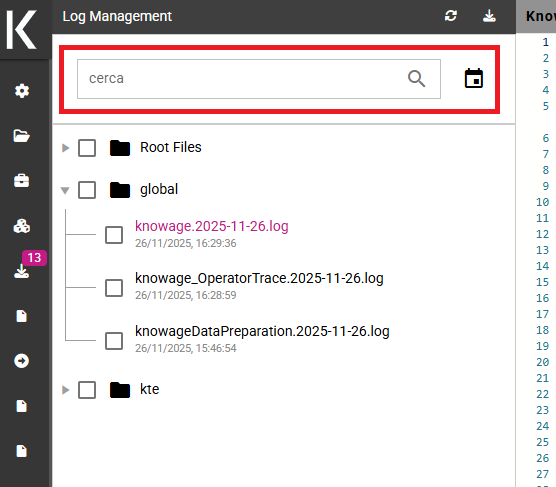The image size is (556, 487).
Task: Click timestamp 26/11/2025, 16:28:59
Action: point(185,295)
